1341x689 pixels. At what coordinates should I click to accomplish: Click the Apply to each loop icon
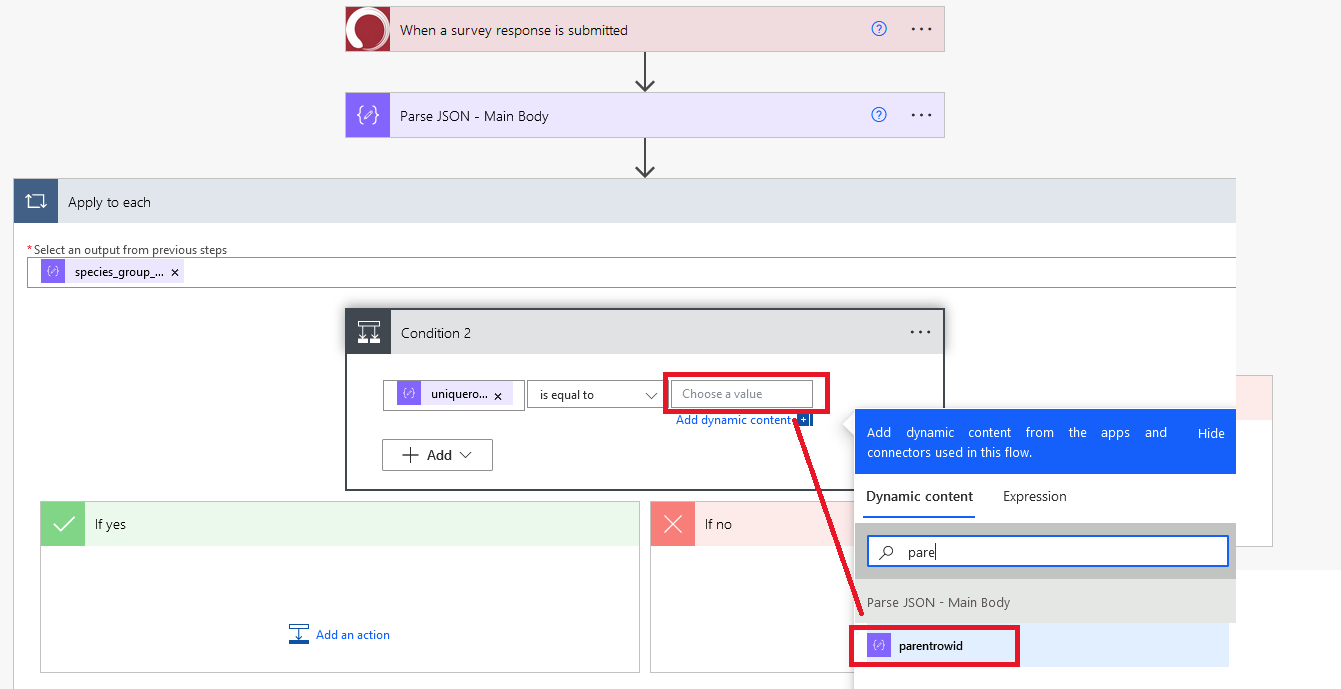pyautogui.click(x=36, y=201)
